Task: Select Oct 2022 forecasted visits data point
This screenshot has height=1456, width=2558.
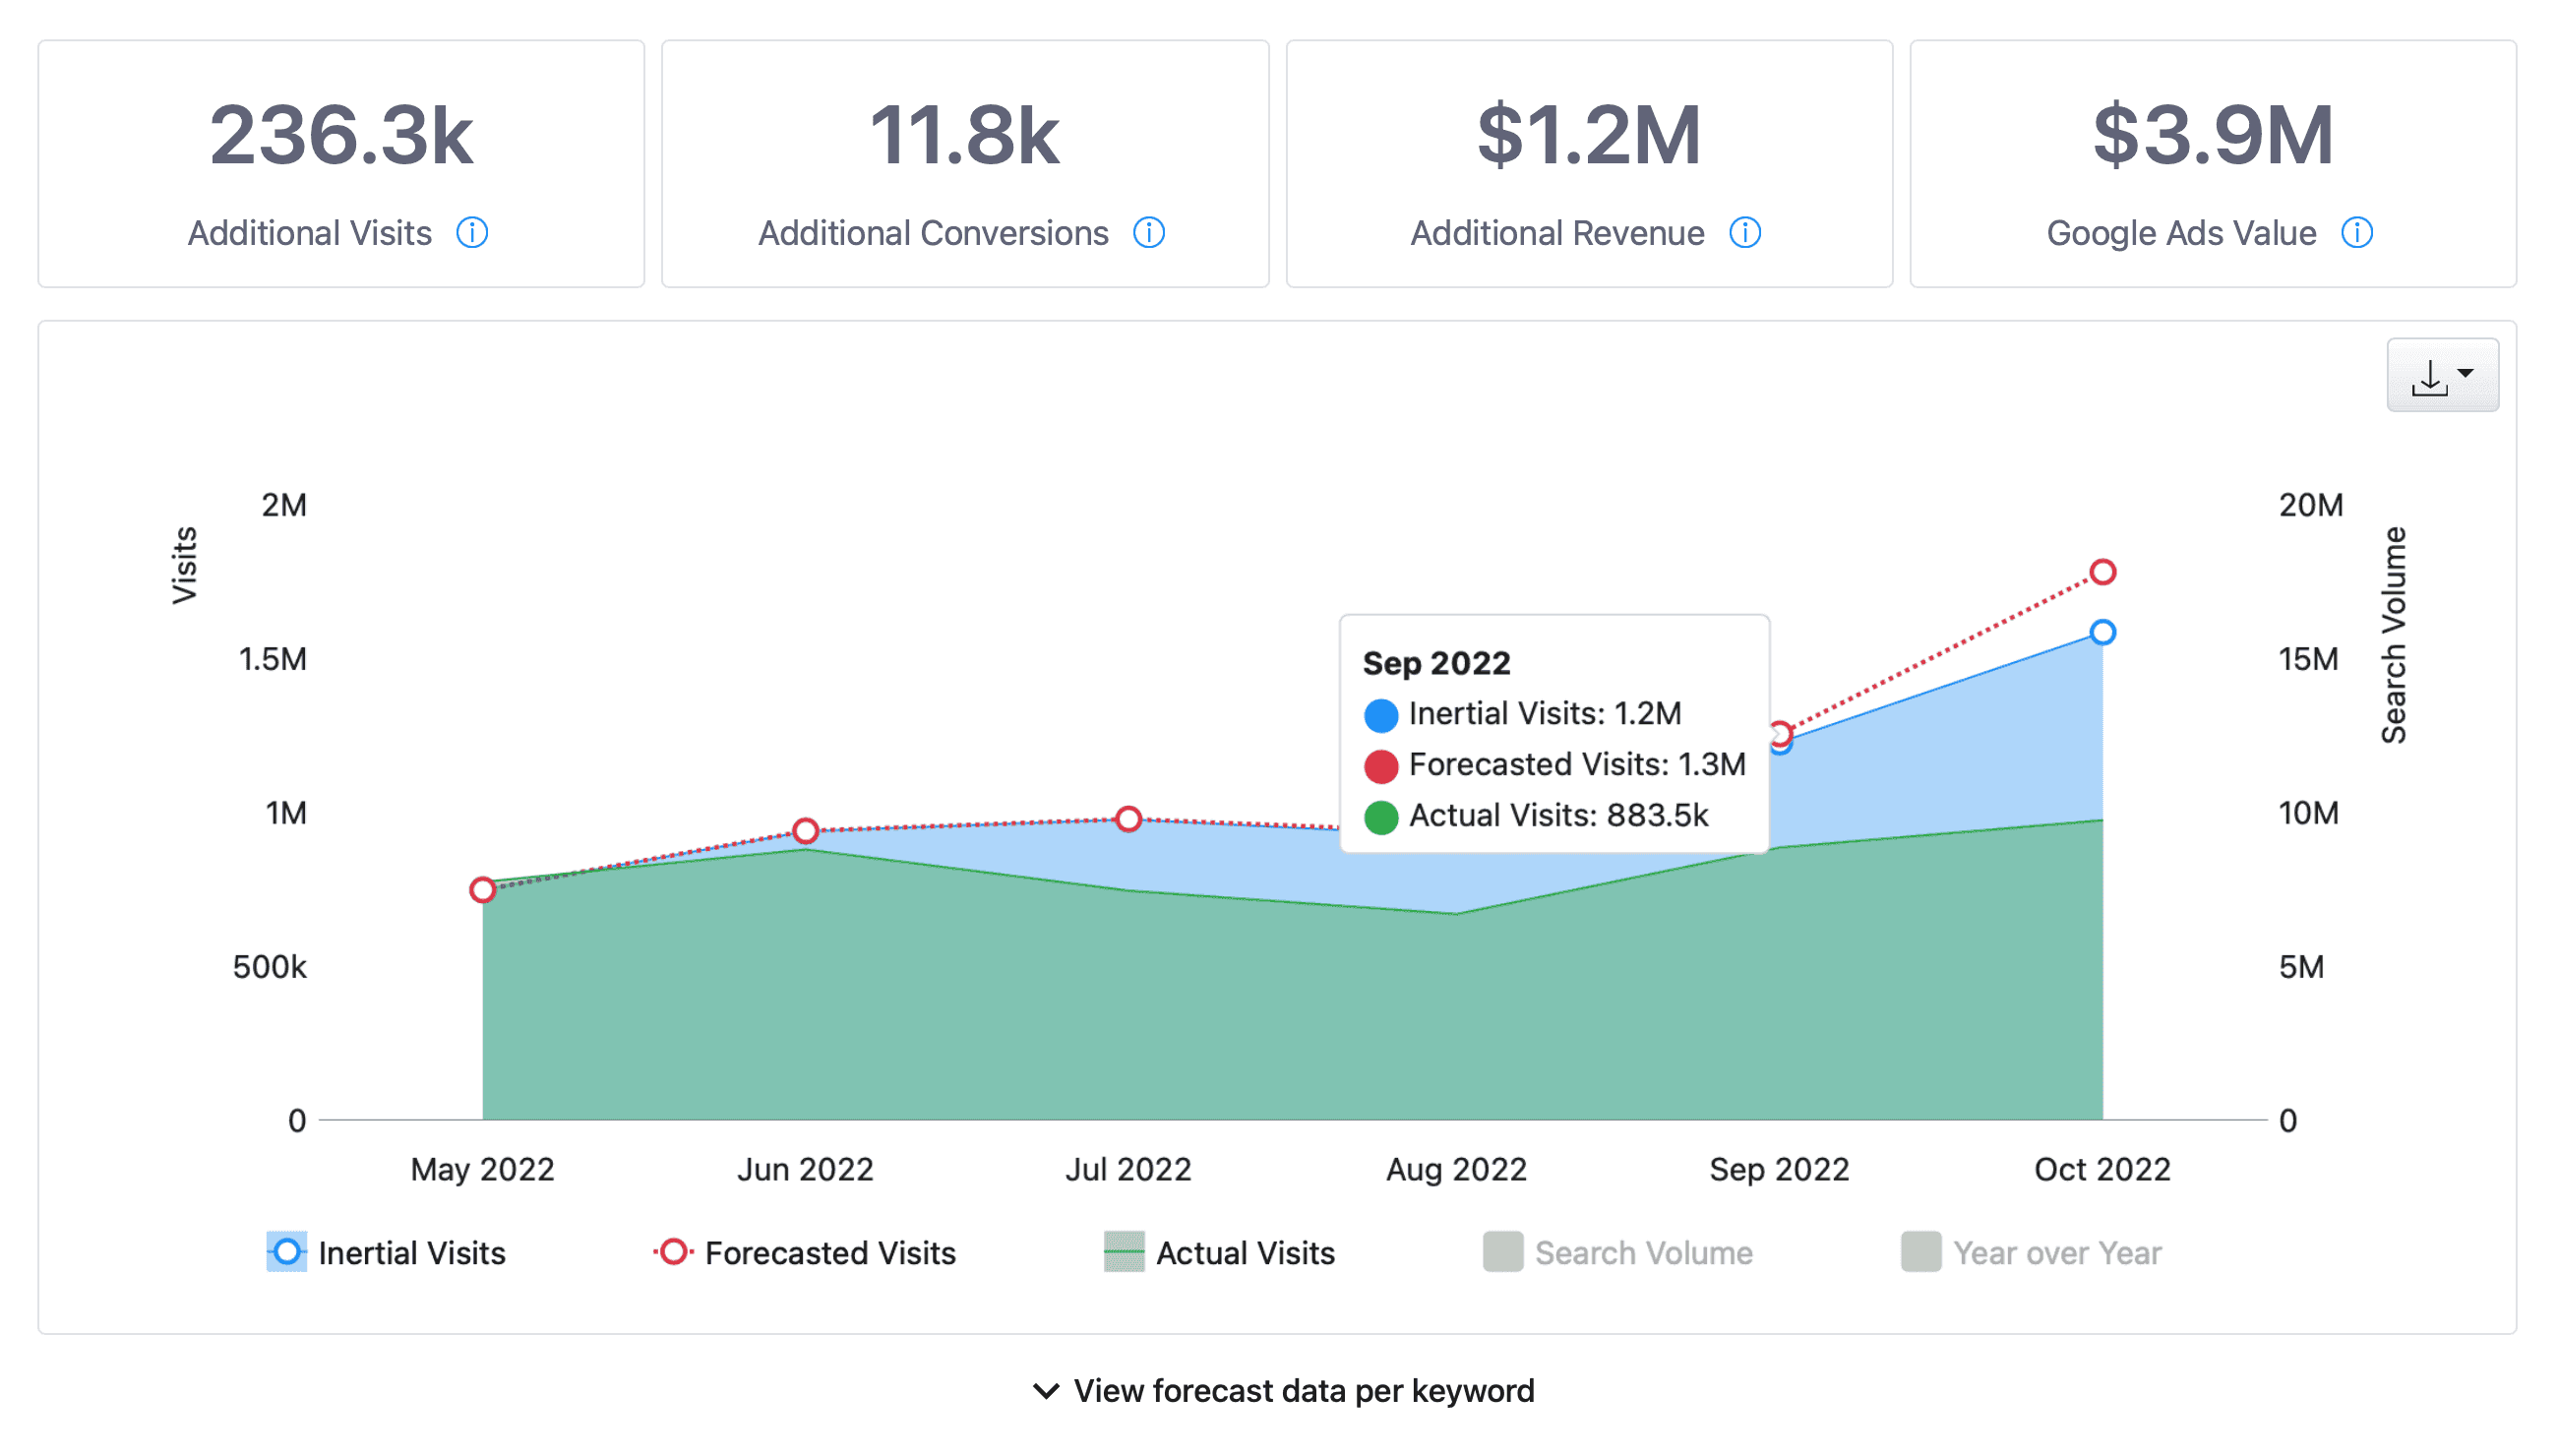Action: 2102,572
